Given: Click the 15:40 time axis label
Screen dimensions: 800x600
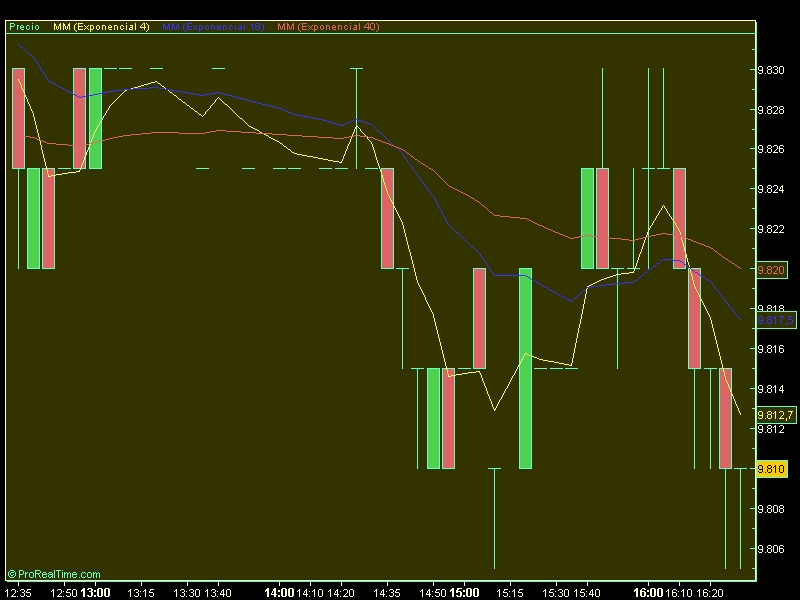Looking at the screenshot, I should coord(586,593).
